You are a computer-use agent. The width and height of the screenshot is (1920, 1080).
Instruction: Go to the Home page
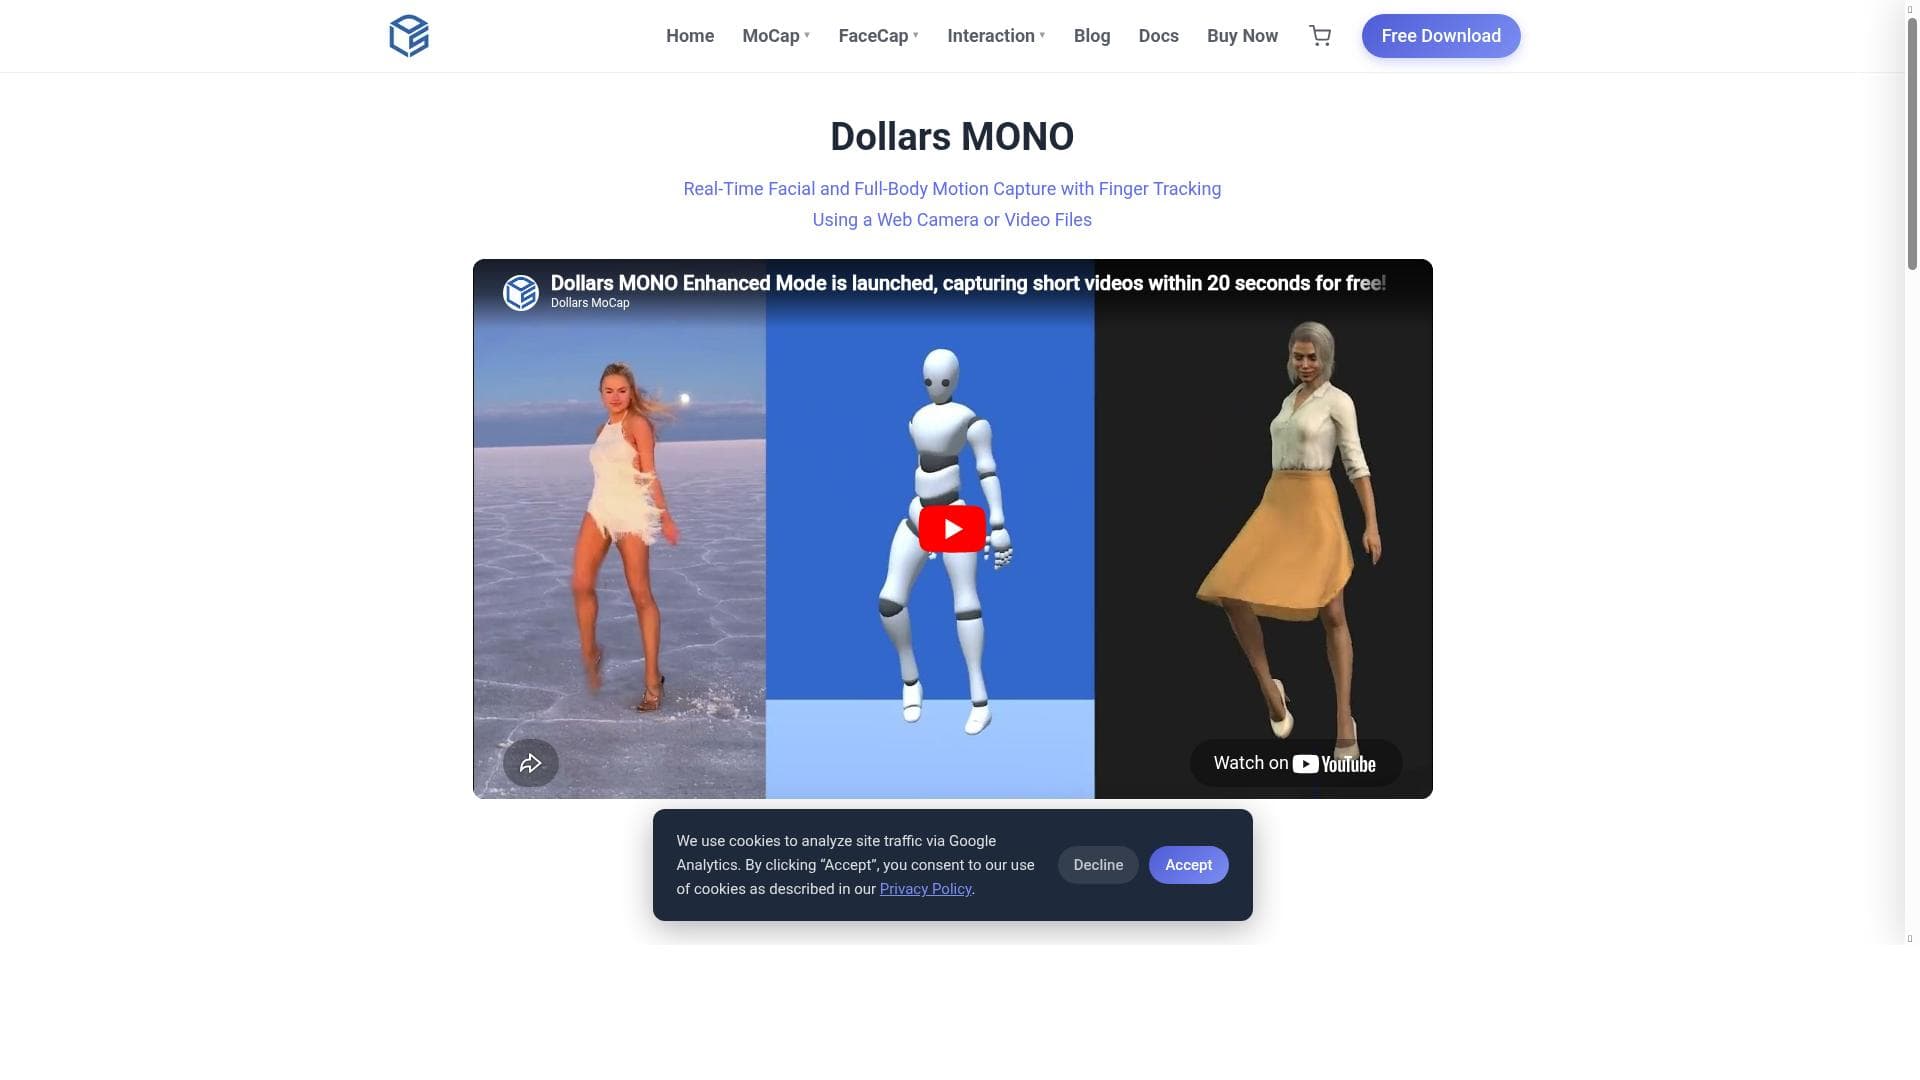click(x=690, y=36)
